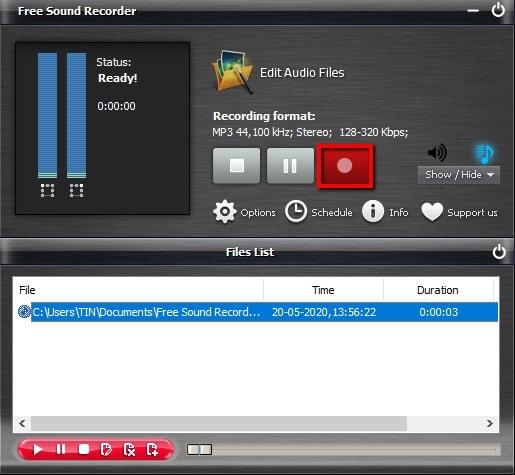The width and height of the screenshot is (515, 475).
Task: Start recording with the red record button
Action: [x=345, y=166]
